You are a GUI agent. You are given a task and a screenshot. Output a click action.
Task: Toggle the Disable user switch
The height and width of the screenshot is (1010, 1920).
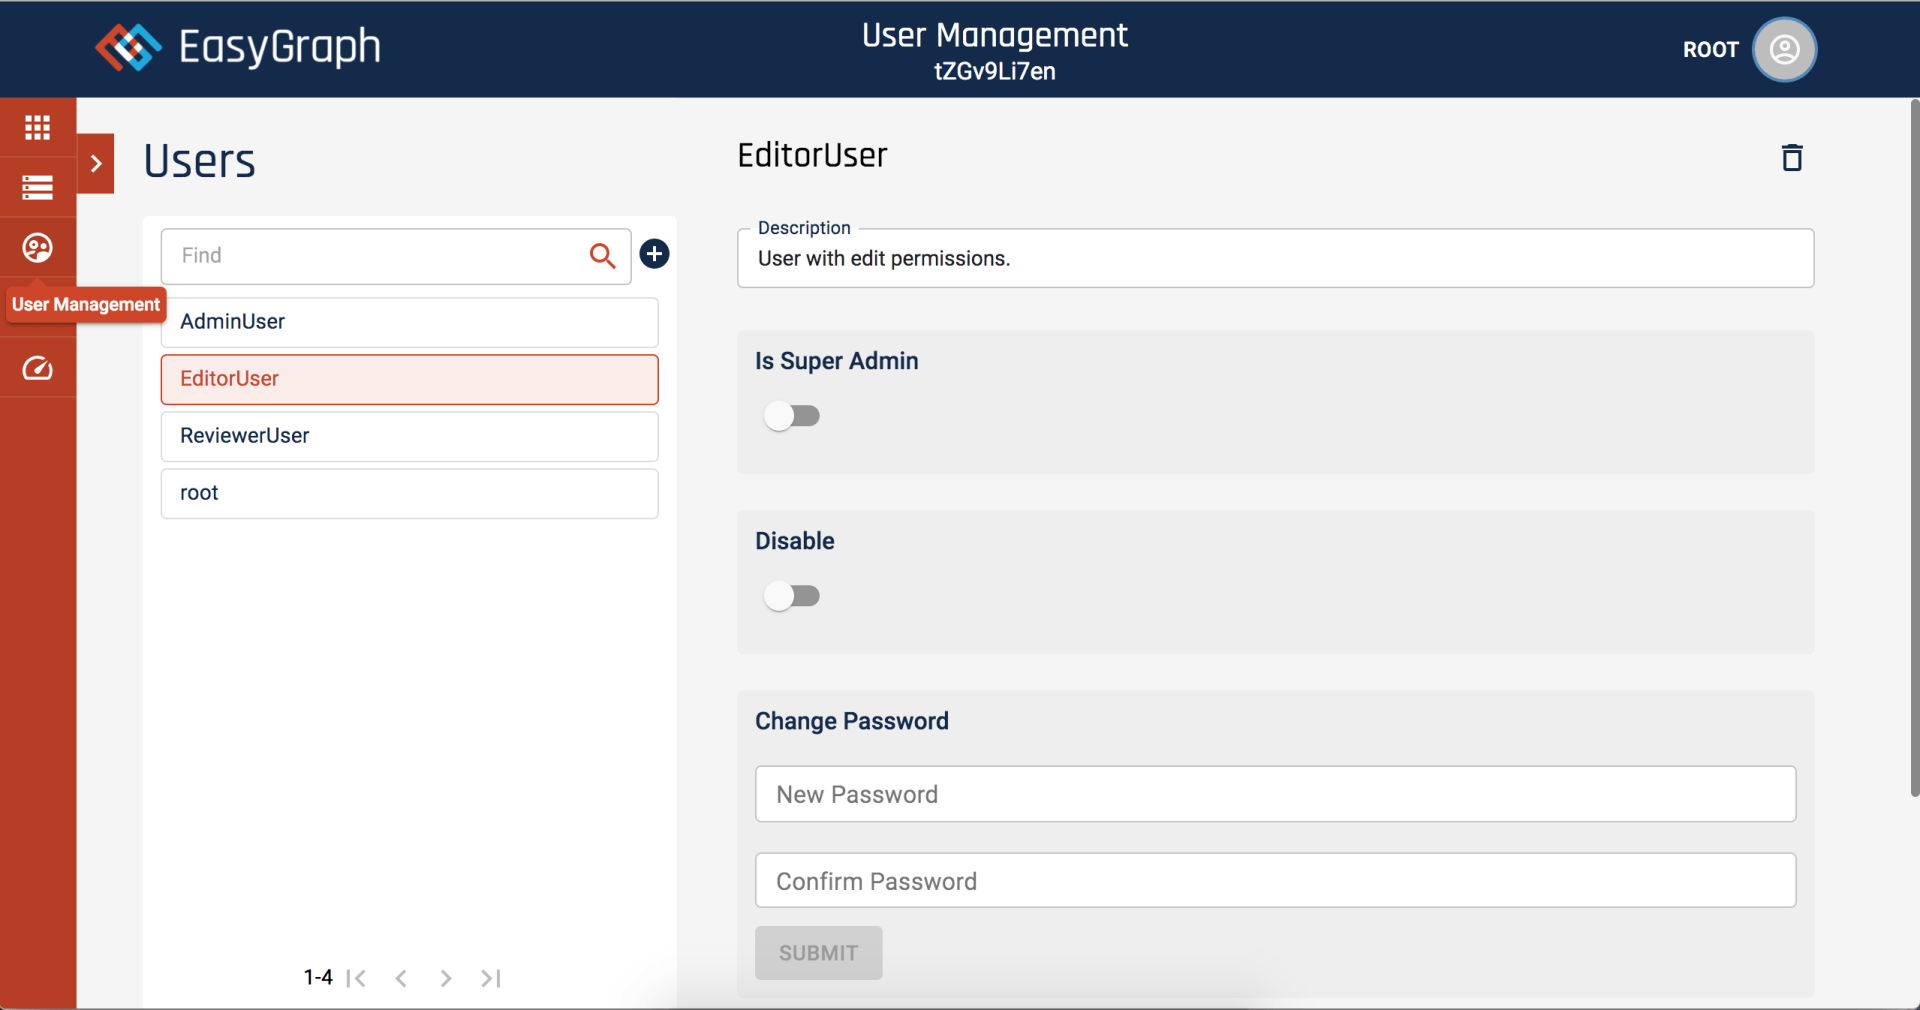(791, 596)
